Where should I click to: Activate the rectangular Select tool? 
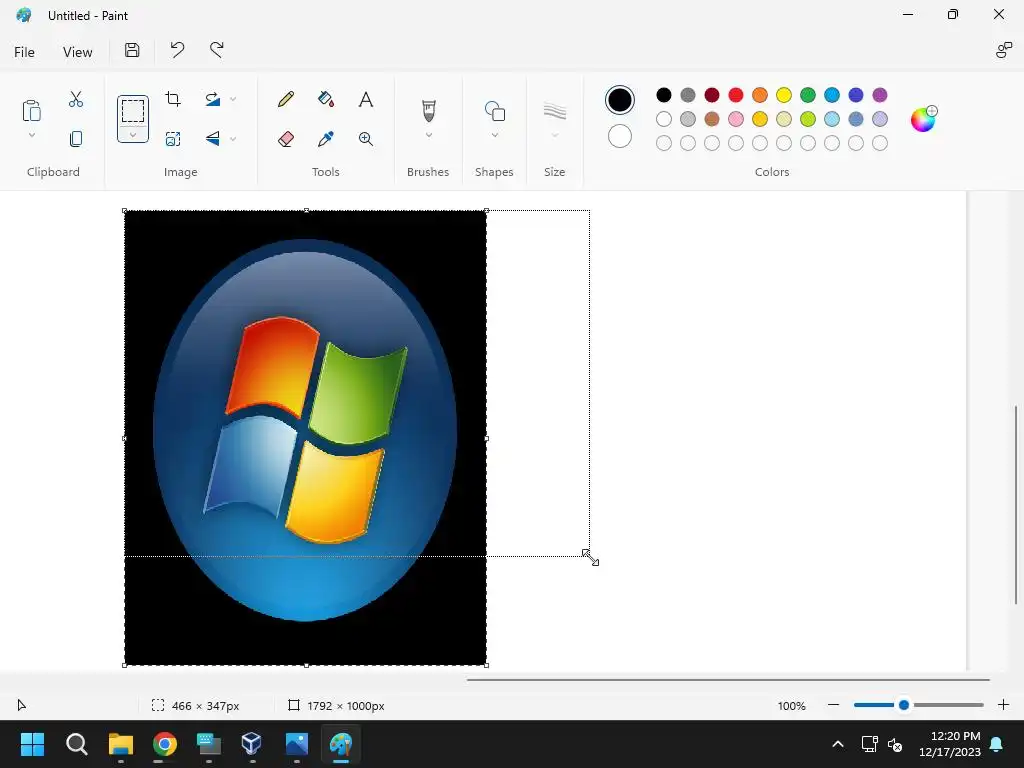[x=133, y=111]
